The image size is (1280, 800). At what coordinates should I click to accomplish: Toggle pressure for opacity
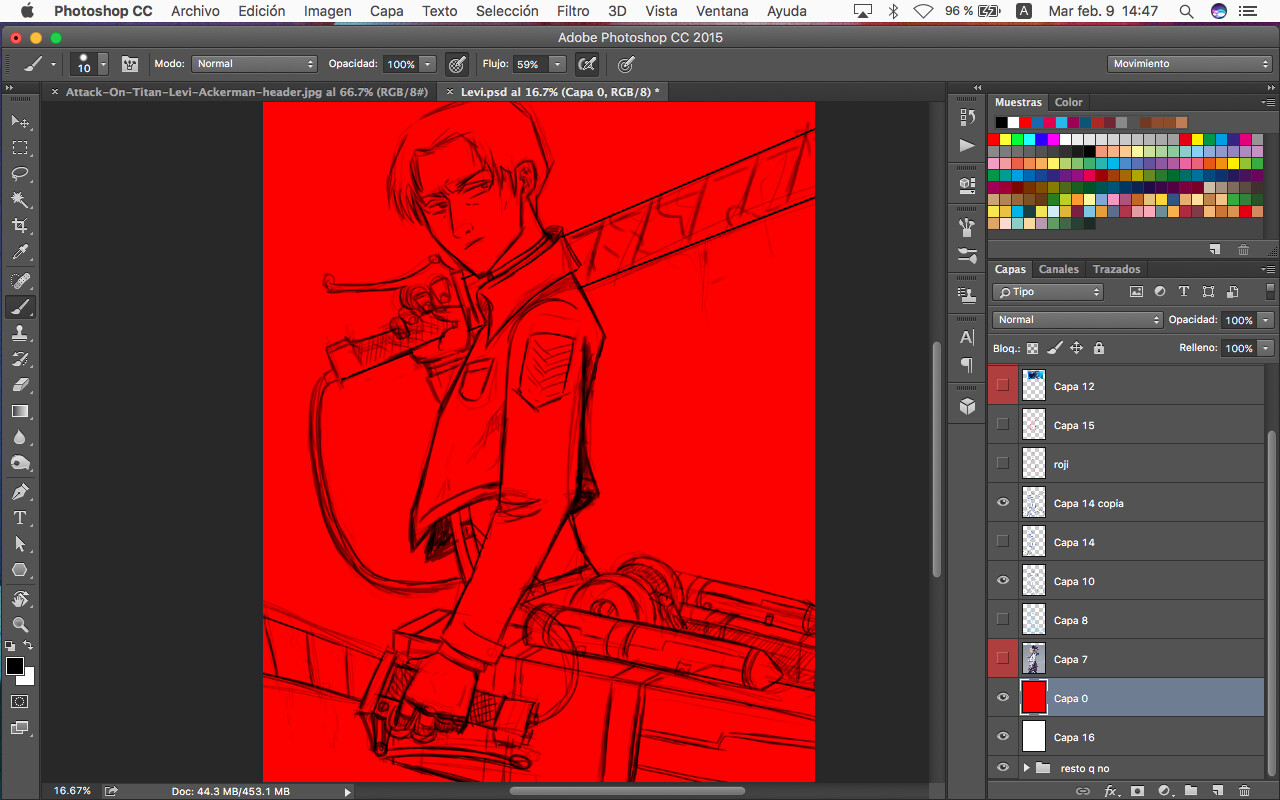[x=457, y=64]
